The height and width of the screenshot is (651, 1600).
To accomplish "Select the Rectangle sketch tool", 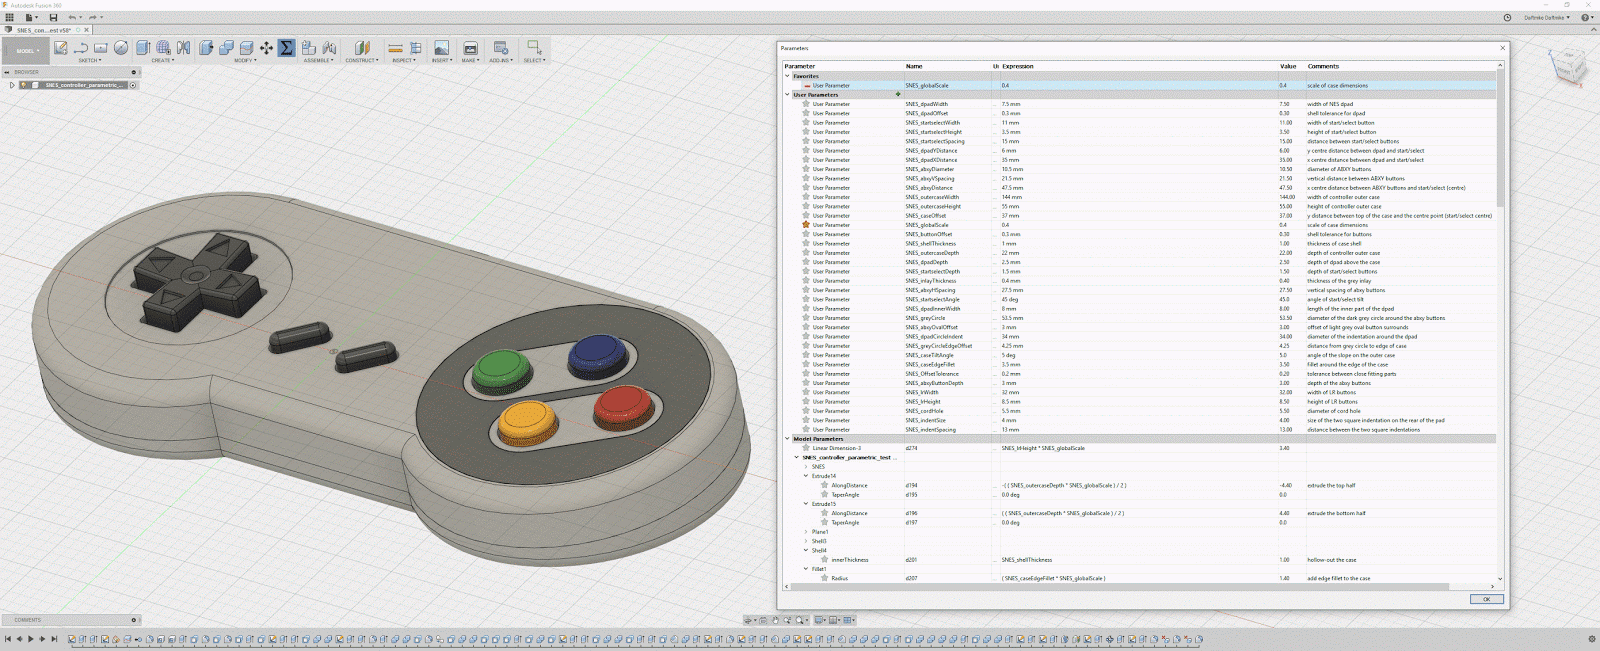I will click(101, 48).
